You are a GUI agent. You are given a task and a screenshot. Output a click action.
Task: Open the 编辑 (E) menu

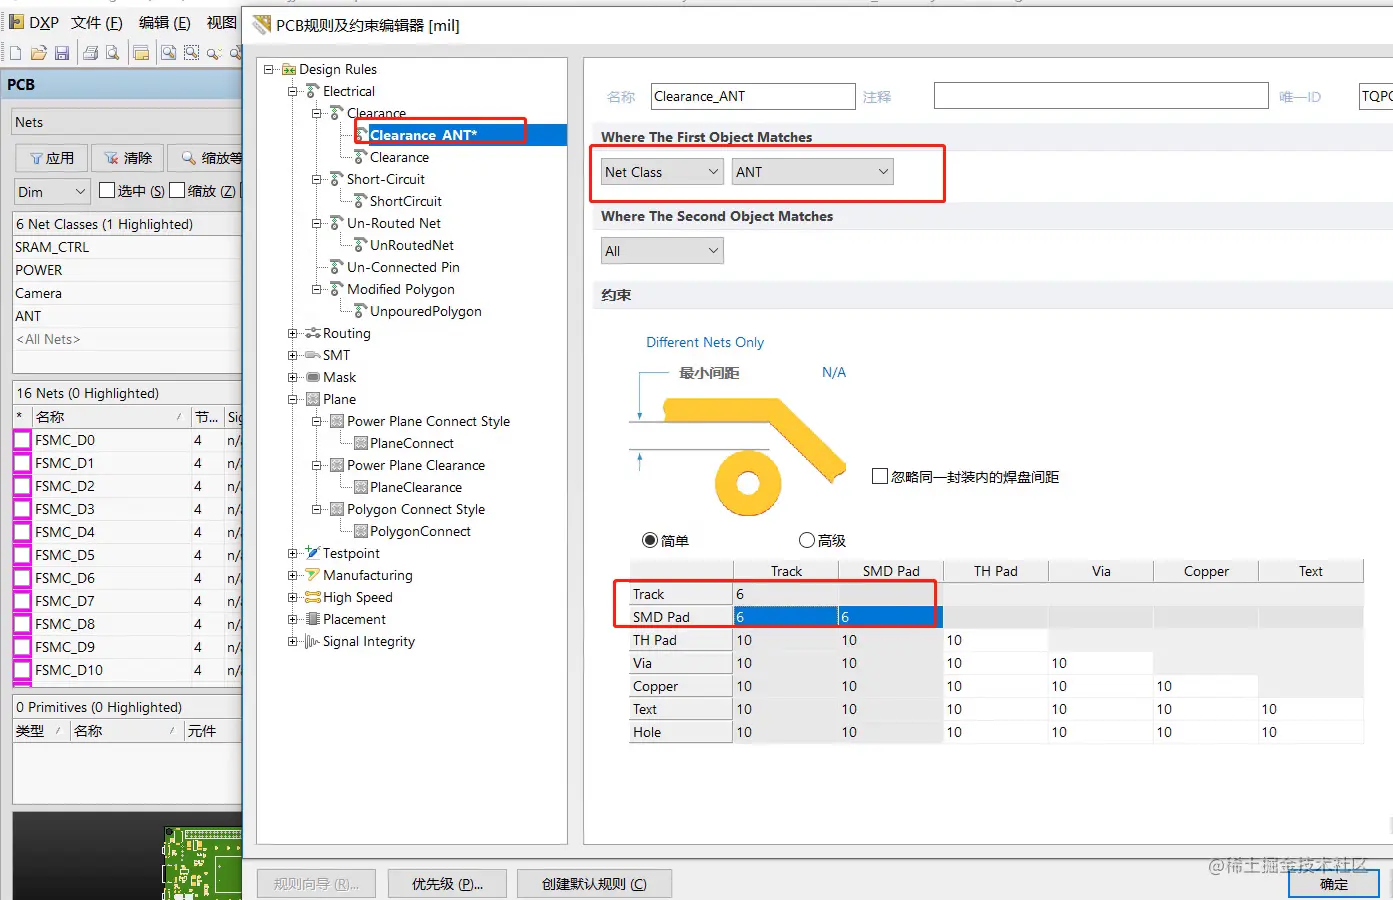click(165, 22)
